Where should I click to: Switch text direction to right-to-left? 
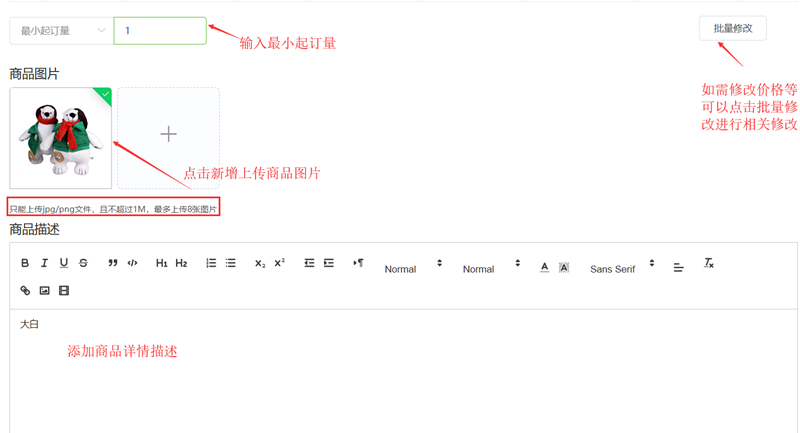click(x=358, y=263)
